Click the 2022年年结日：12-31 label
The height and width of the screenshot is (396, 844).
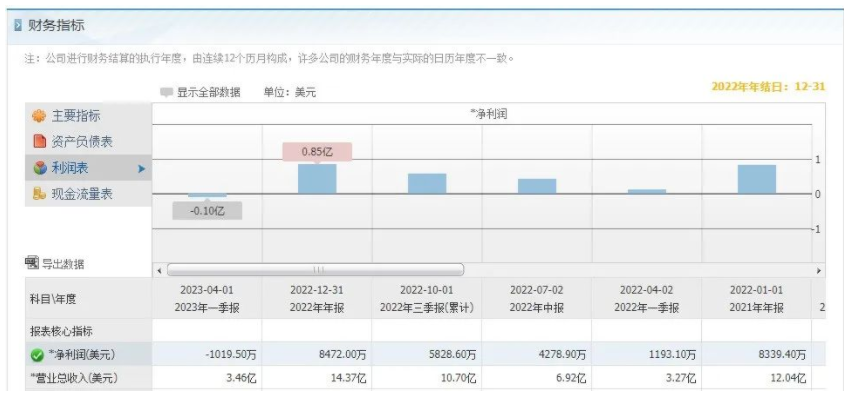click(x=768, y=87)
